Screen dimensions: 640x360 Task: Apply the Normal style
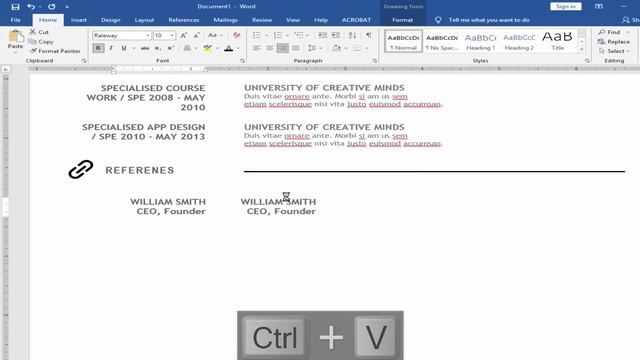[x=403, y=41]
